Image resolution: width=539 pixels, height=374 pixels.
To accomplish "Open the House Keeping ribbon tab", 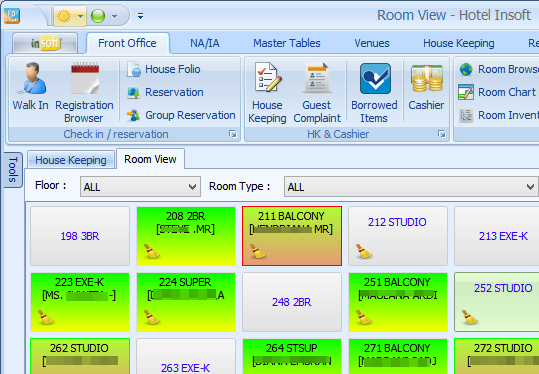I will point(459,43).
